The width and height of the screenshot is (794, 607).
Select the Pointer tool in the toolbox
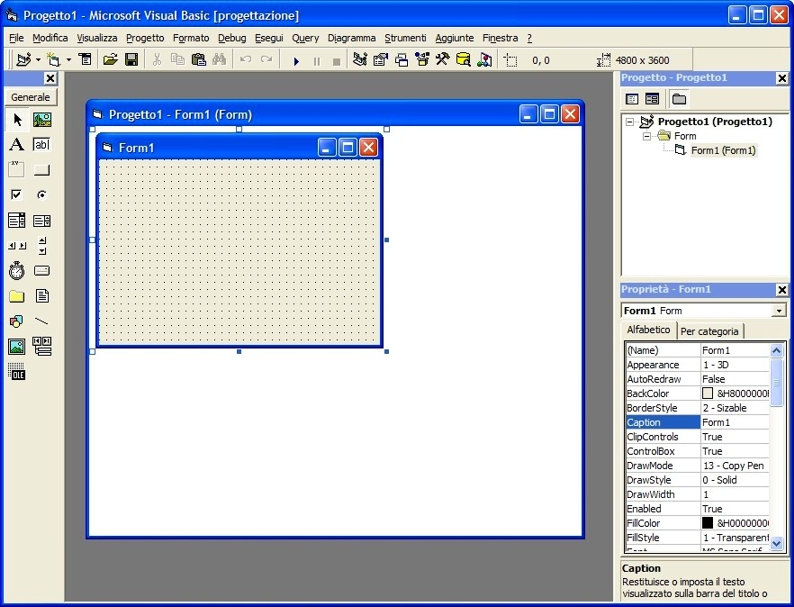[x=17, y=120]
